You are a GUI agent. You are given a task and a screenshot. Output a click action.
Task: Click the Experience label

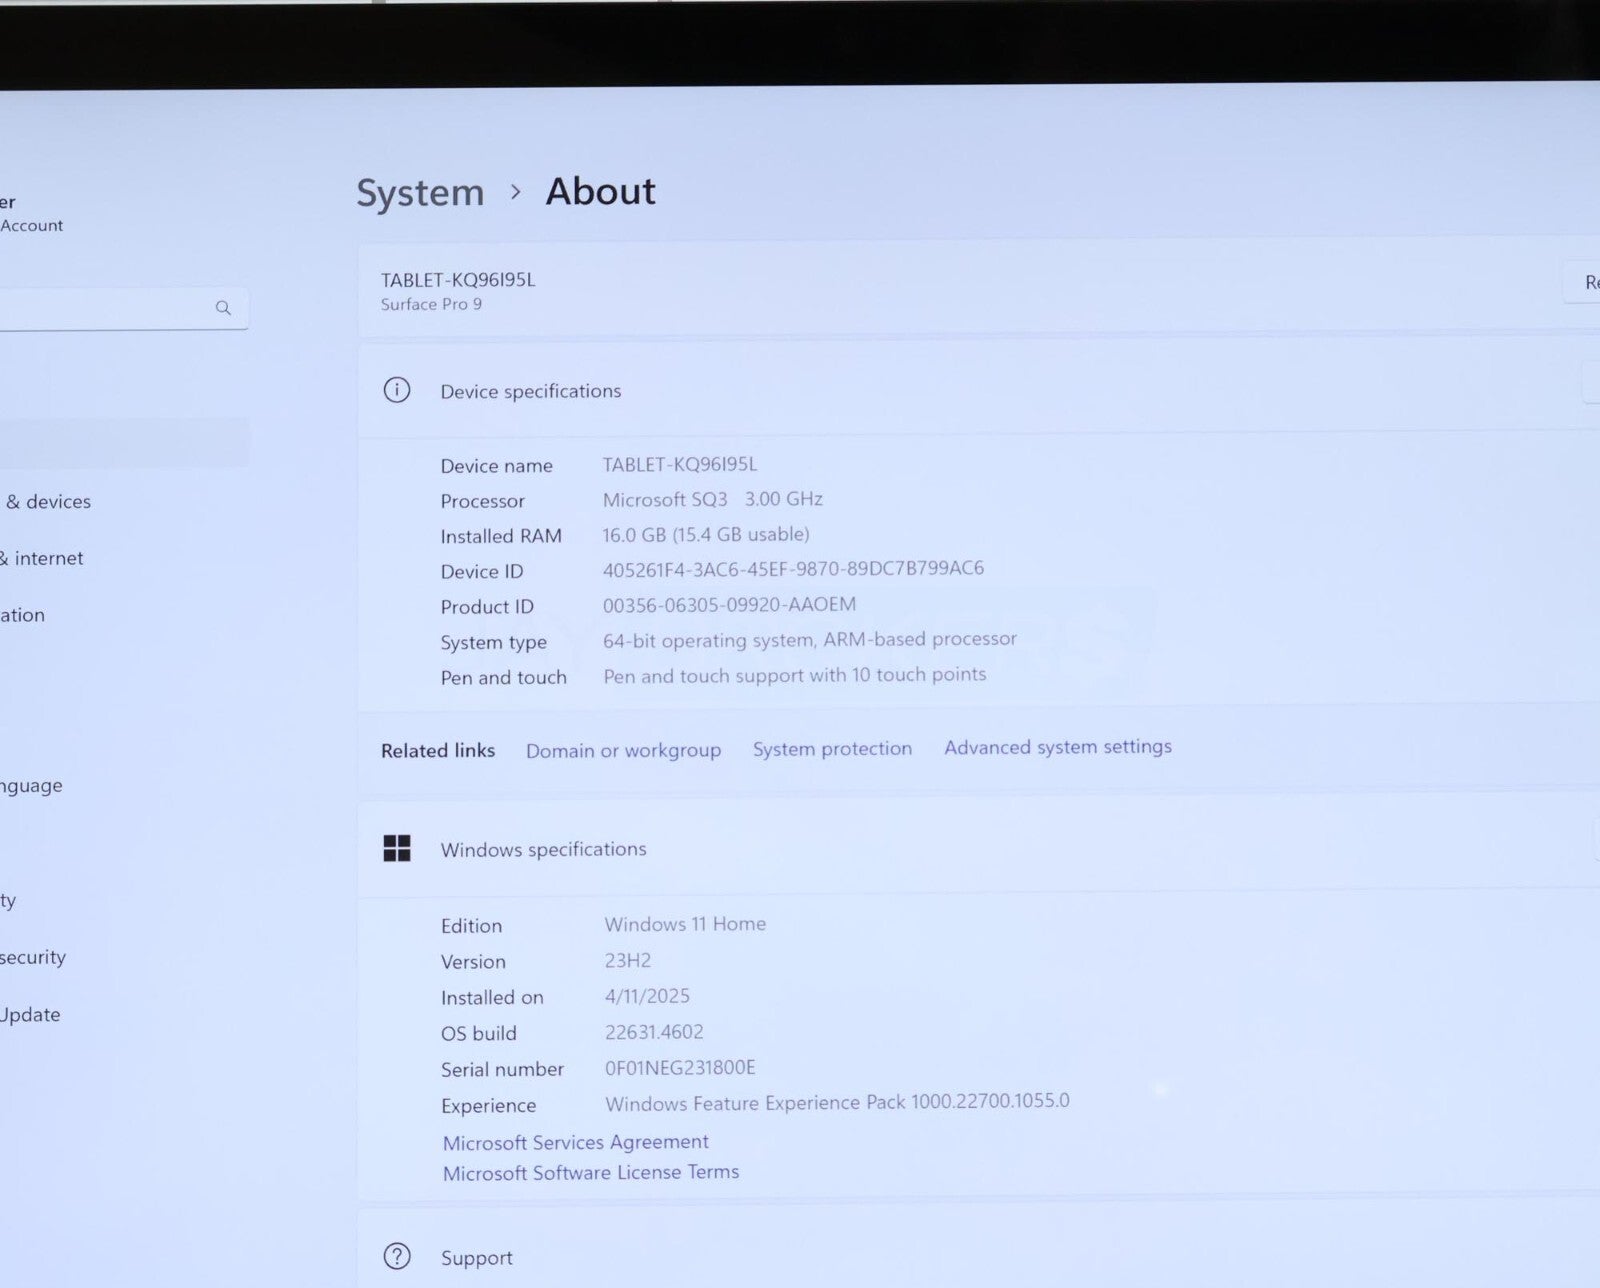click(489, 1106)
